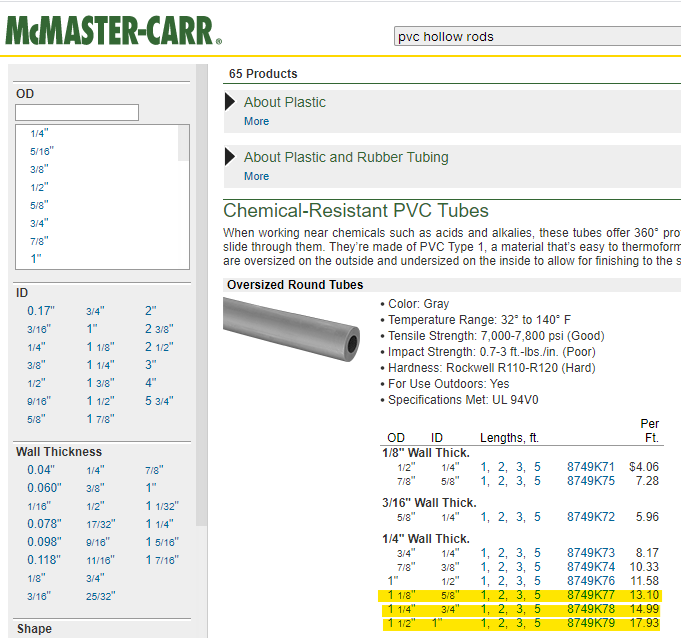Click the 65 Products count text
Image resolution: width=681 pixels, height=638 pixels.
(x=263, y=74)
